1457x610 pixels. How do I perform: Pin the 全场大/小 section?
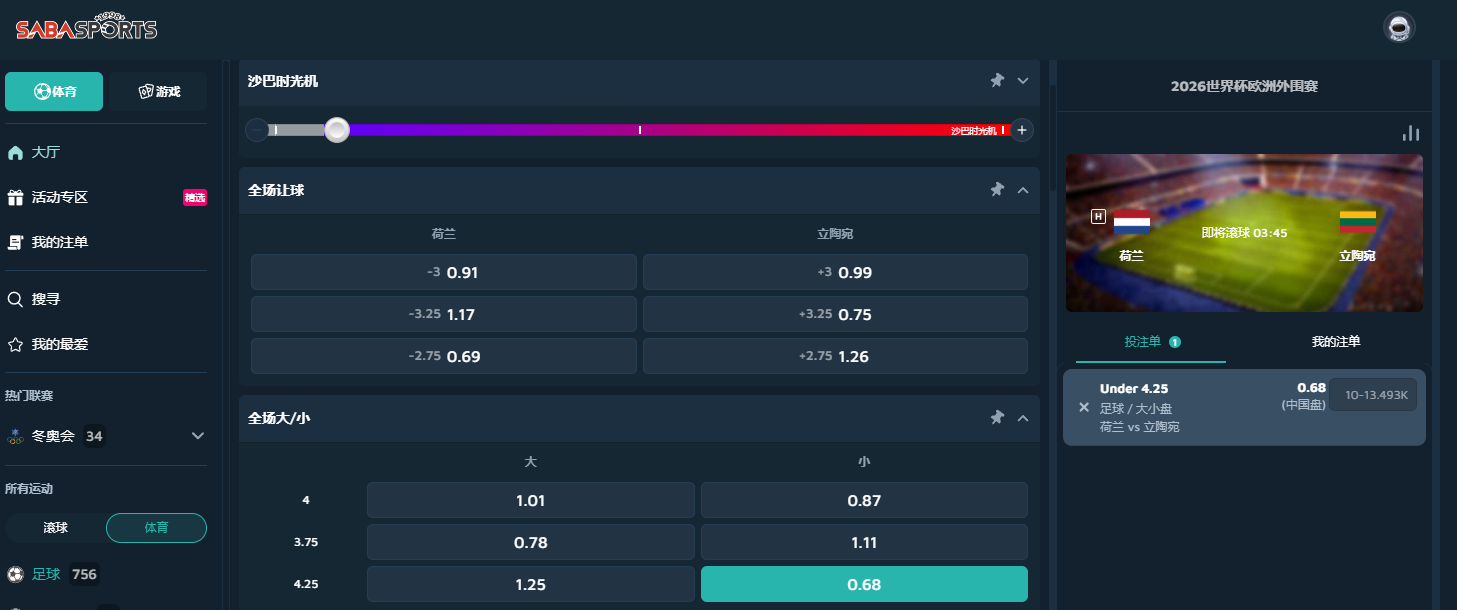(997, 417)
